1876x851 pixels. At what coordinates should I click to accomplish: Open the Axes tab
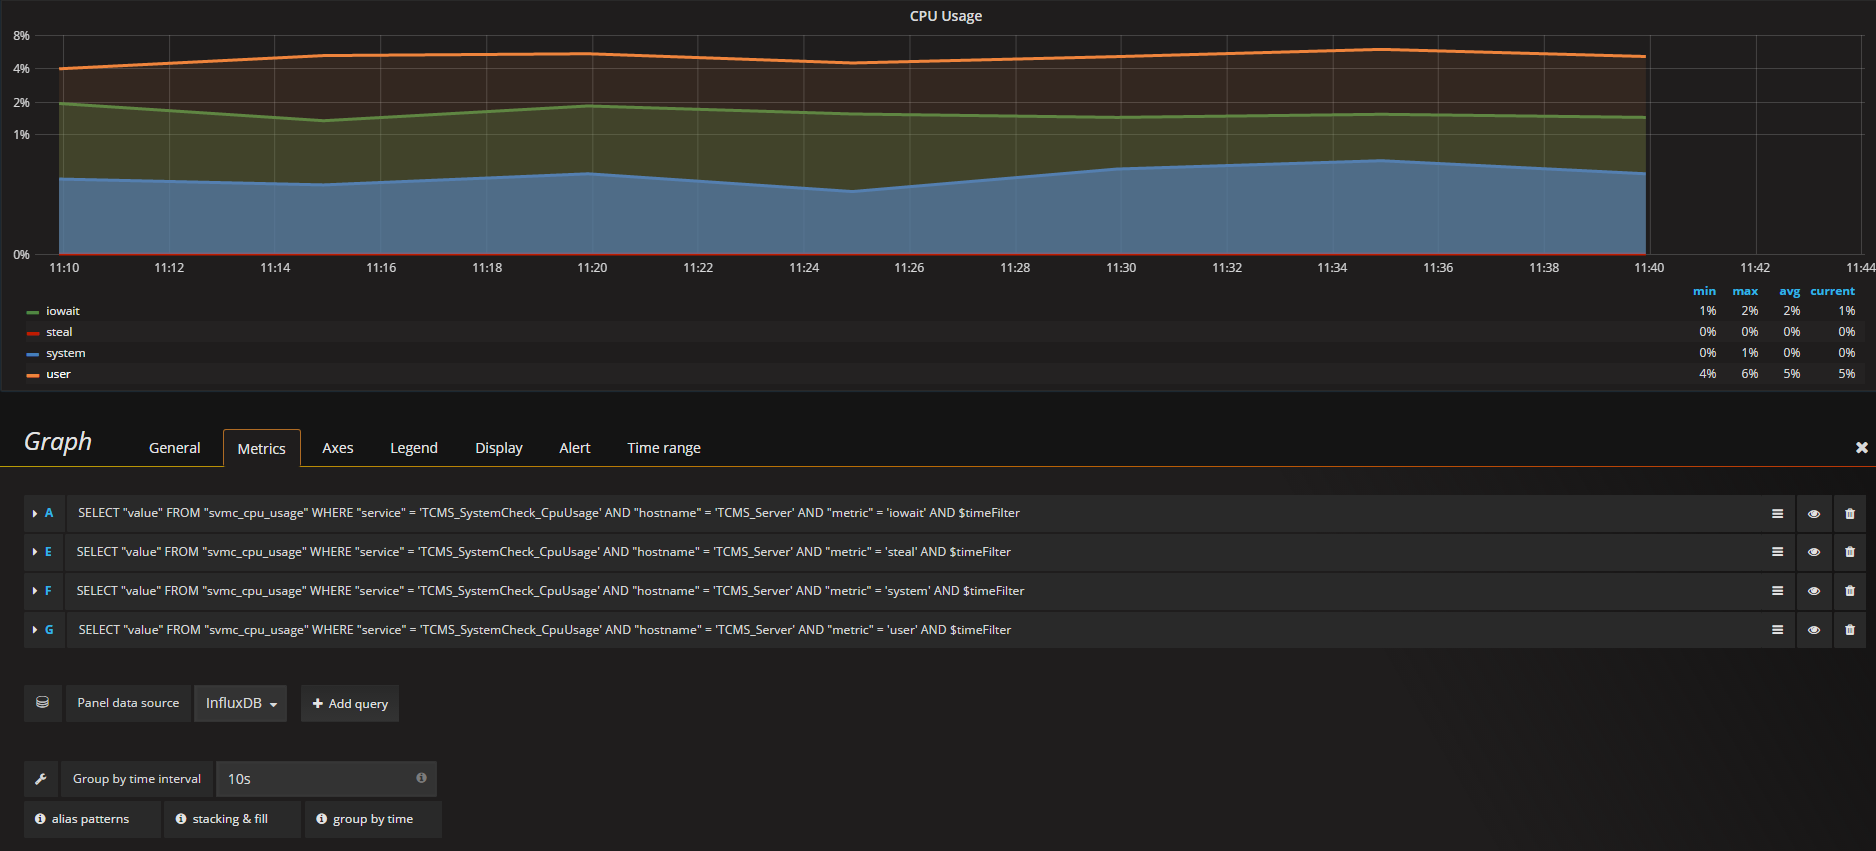click(x=337, y=448)
